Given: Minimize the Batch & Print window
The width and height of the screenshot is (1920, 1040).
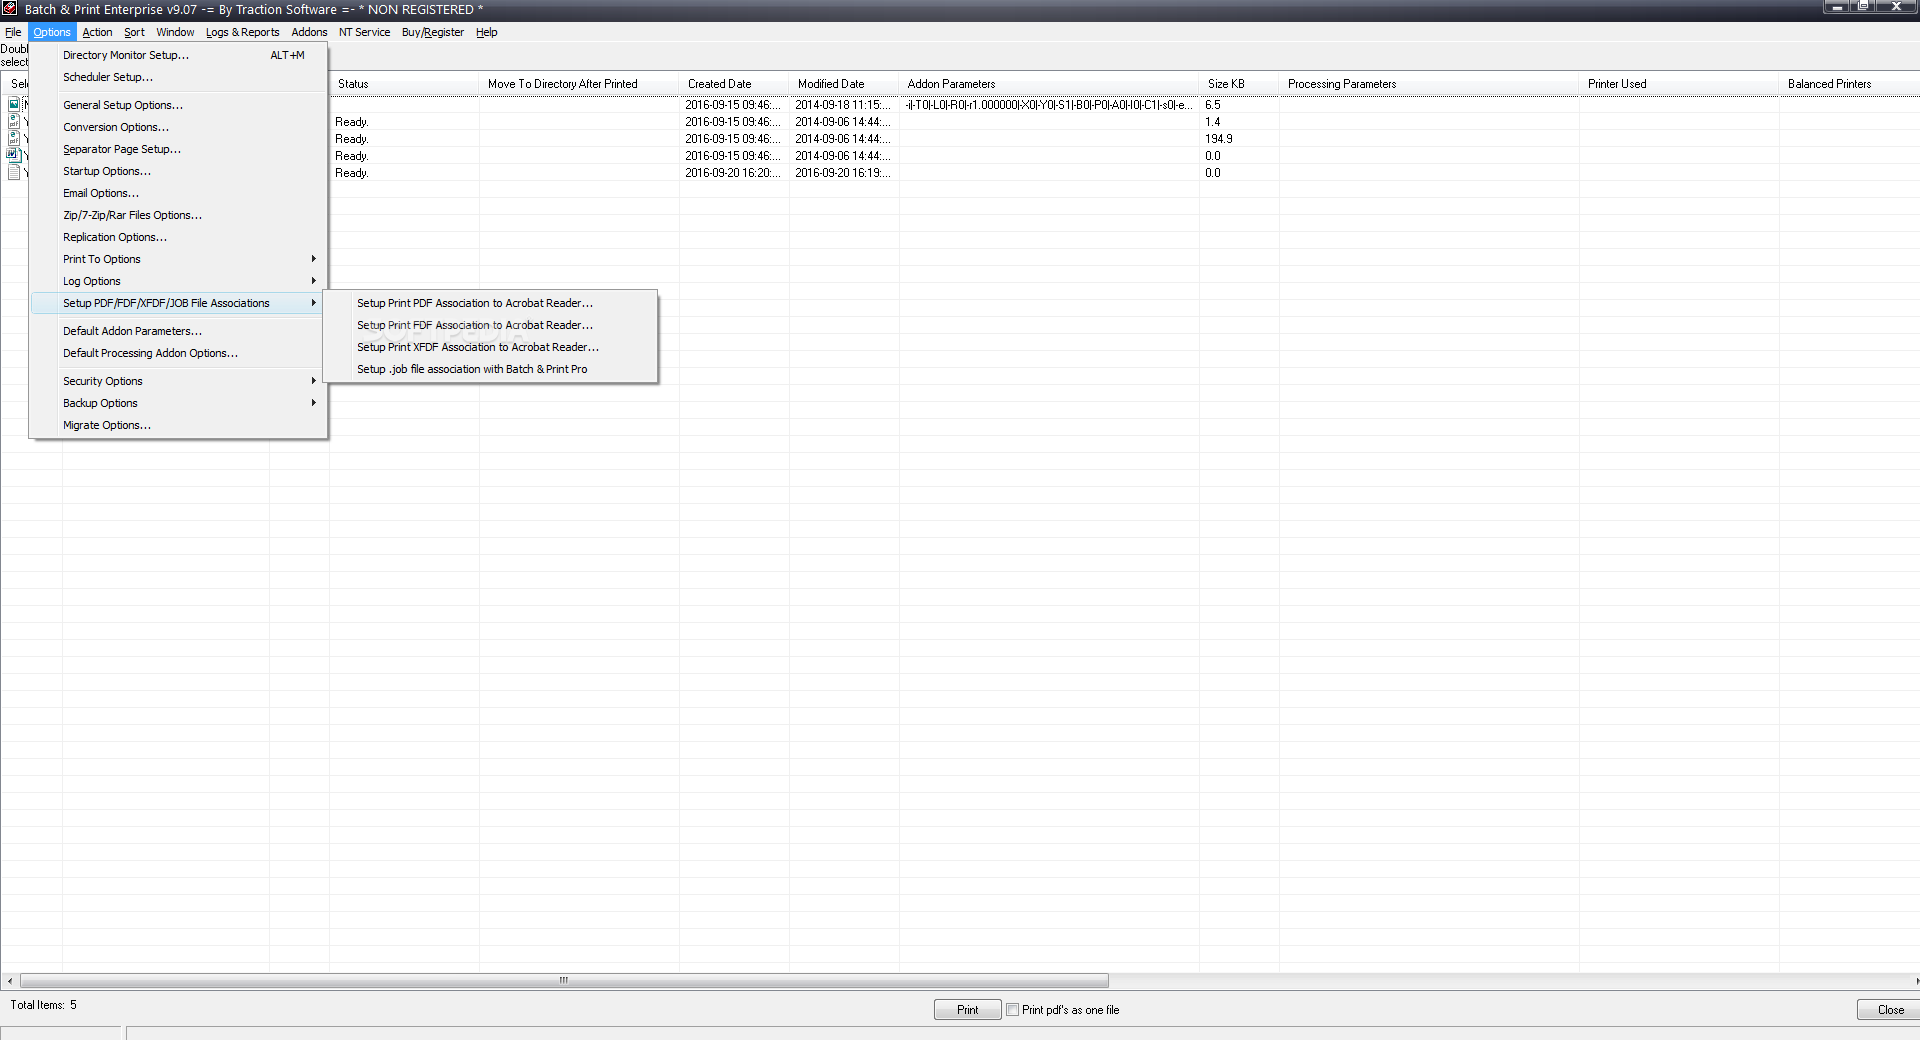Looking at the screenshot, I should (1837, 6).
